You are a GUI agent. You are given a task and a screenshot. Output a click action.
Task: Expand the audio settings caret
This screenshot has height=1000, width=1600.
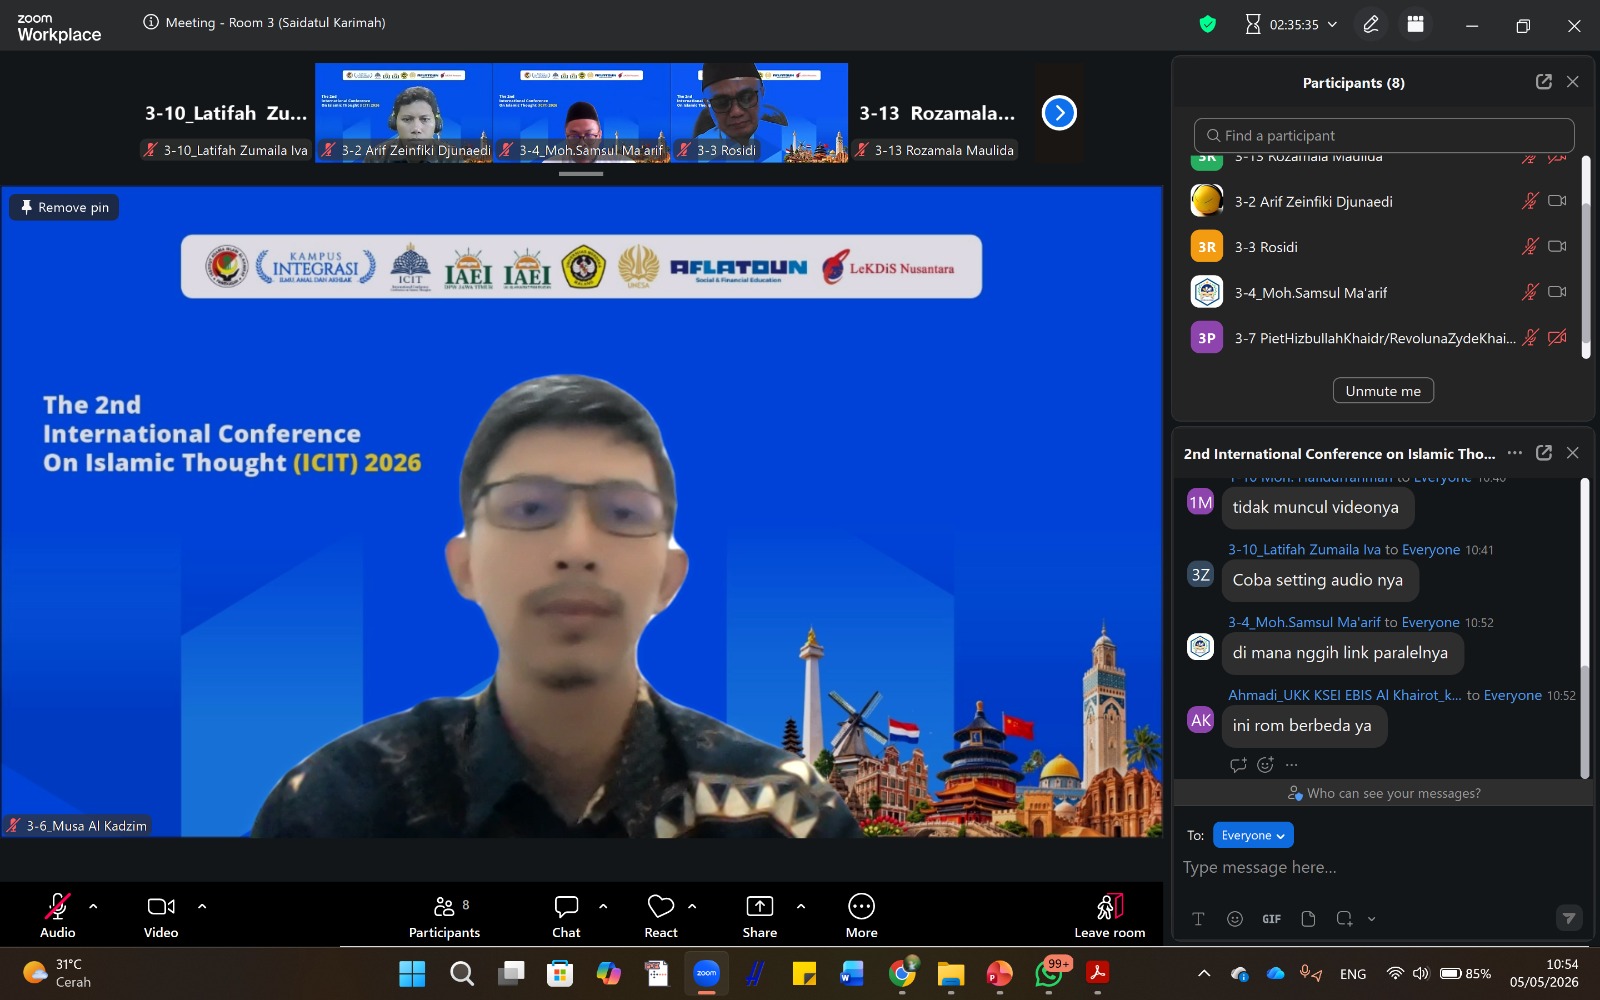(x=93, y=906)
